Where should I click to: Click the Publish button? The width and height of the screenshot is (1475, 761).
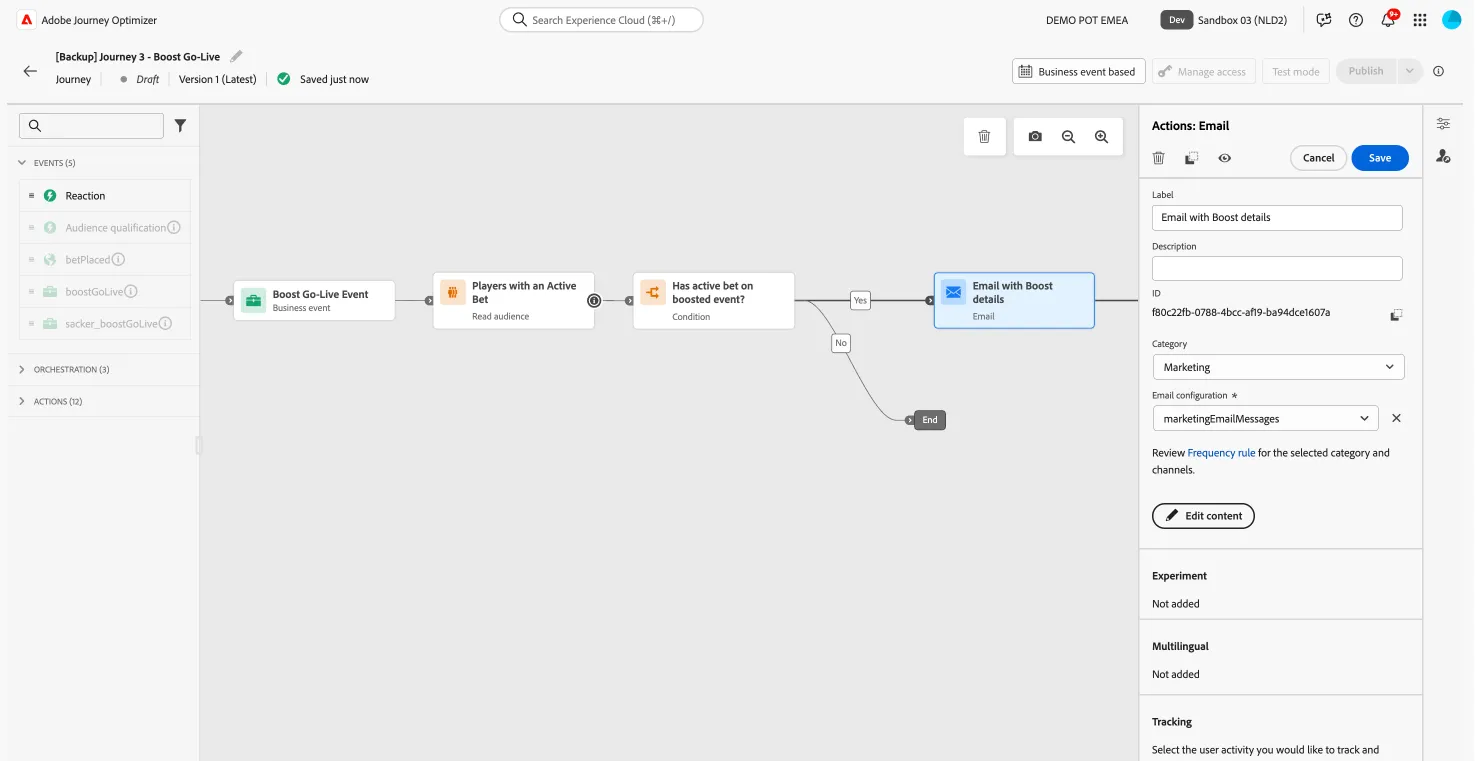point(1366,71)
